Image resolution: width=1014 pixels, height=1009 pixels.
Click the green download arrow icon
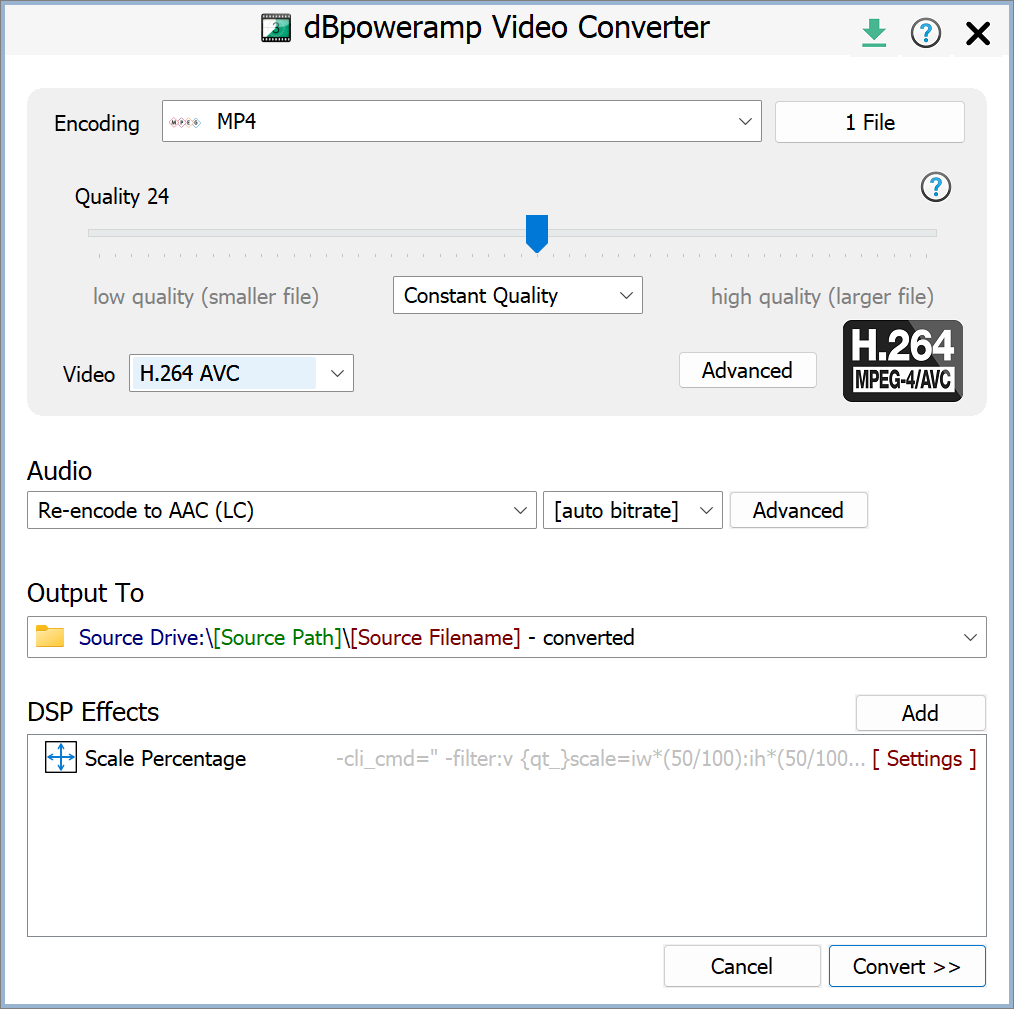[x=874, y=33]
